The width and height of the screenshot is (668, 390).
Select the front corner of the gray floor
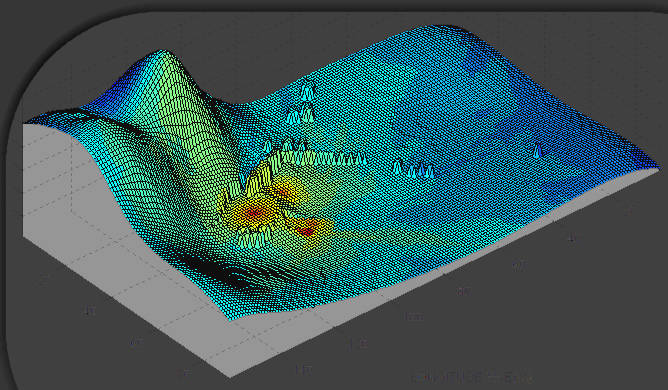pos(230,375)
